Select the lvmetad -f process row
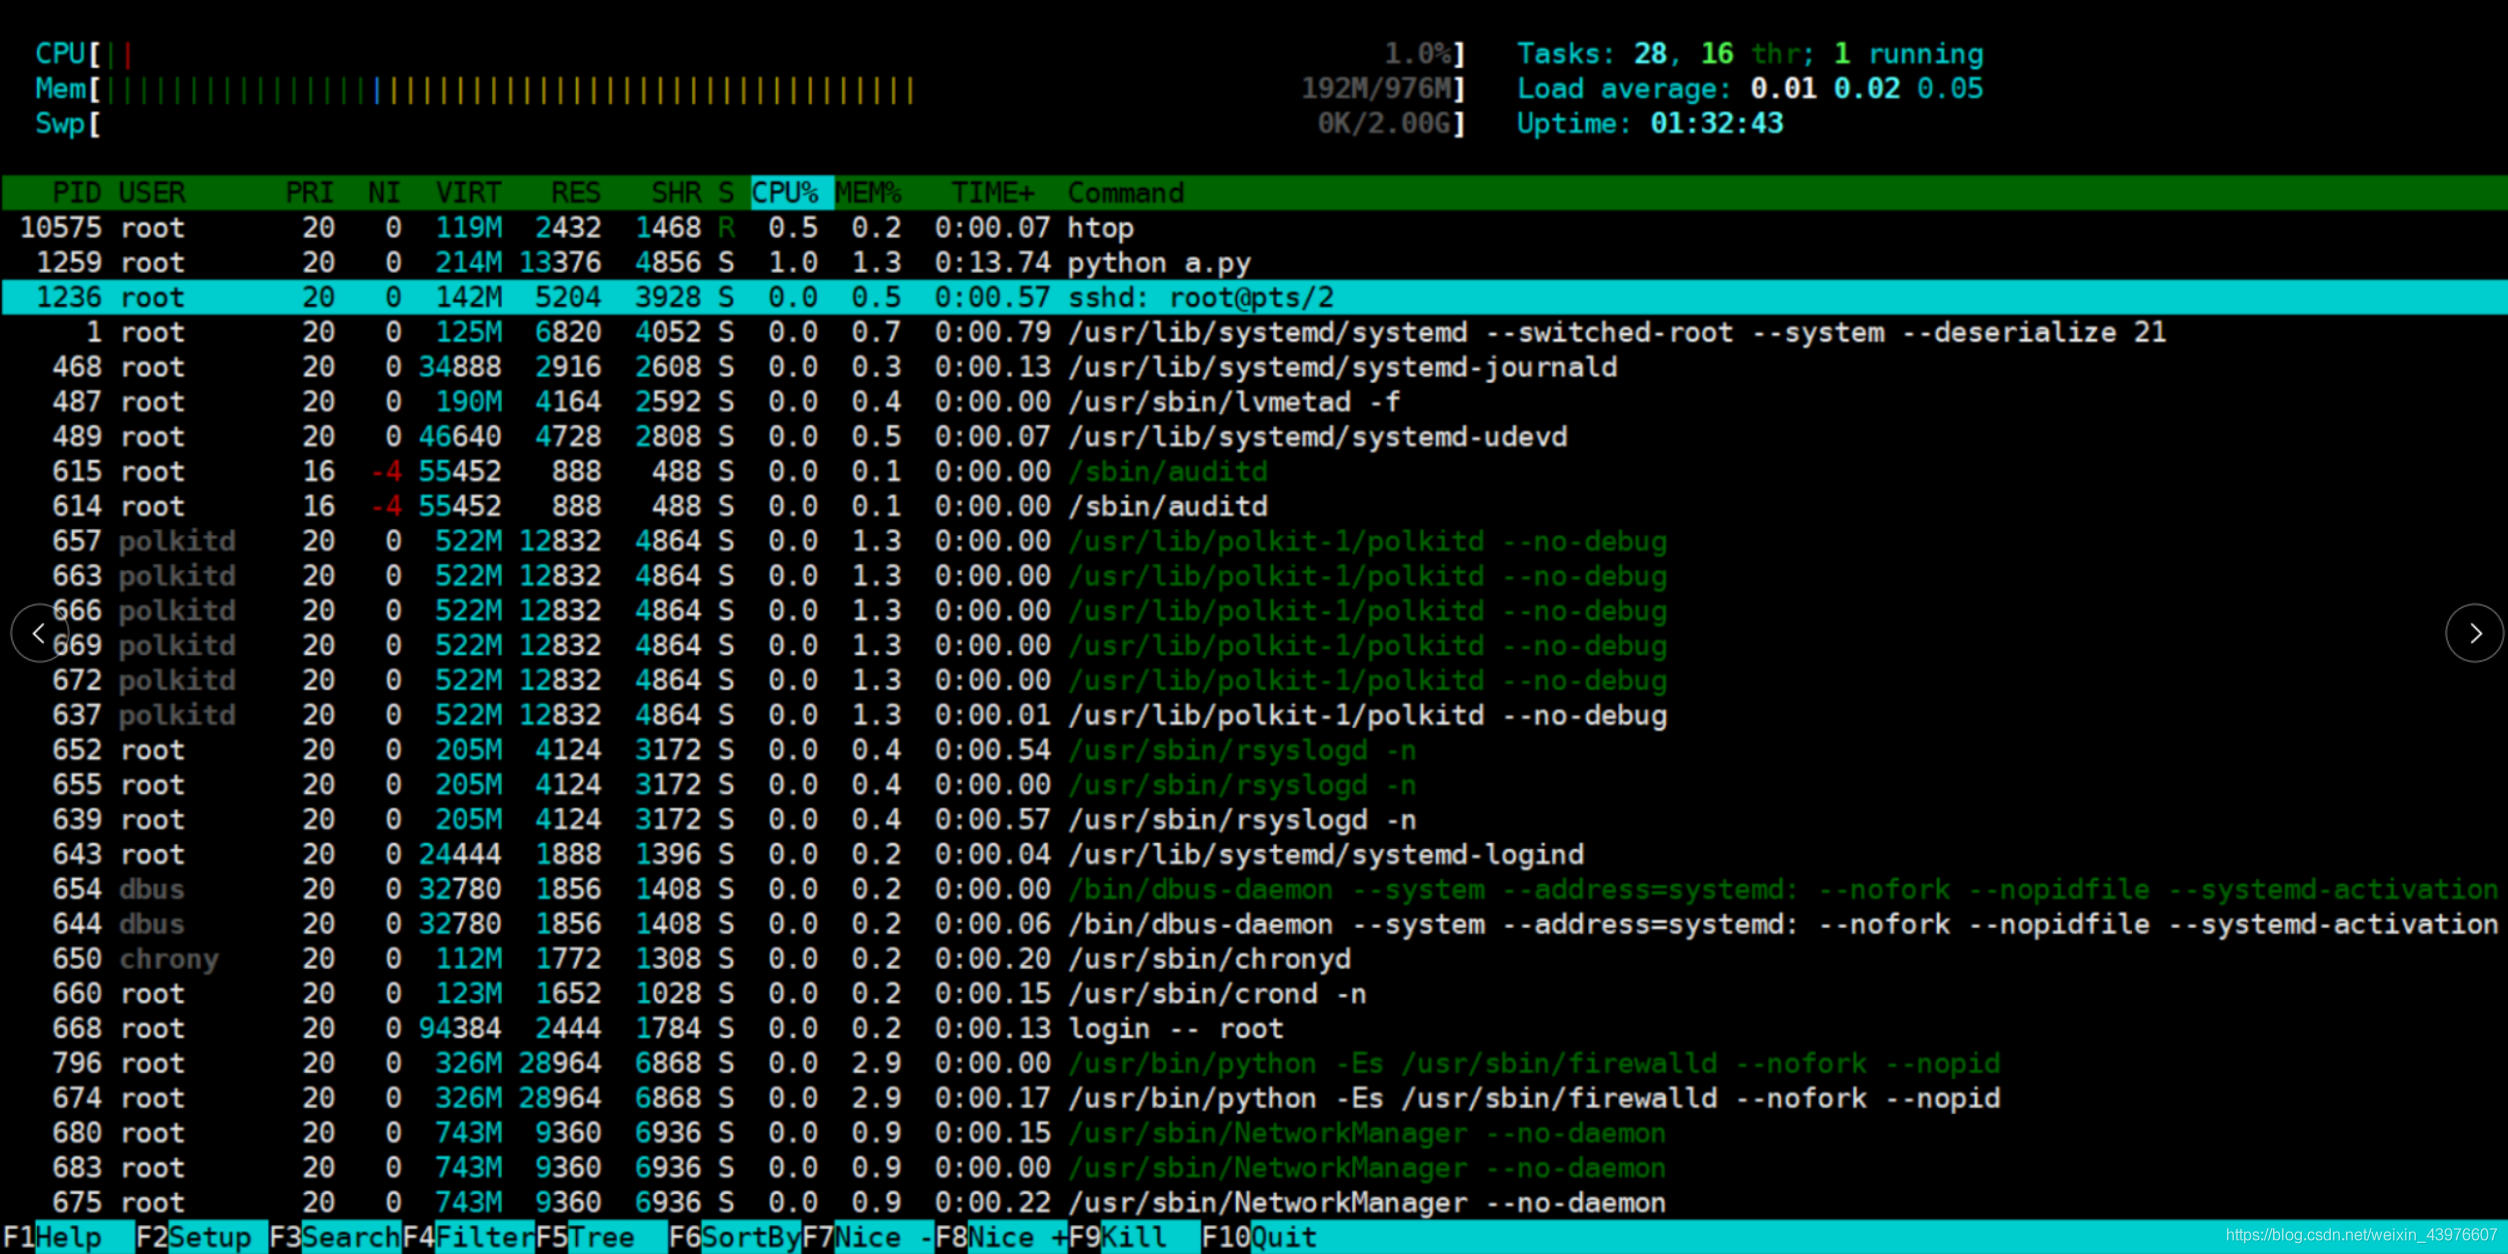2508x1254 pixels. pos(1254,402)
